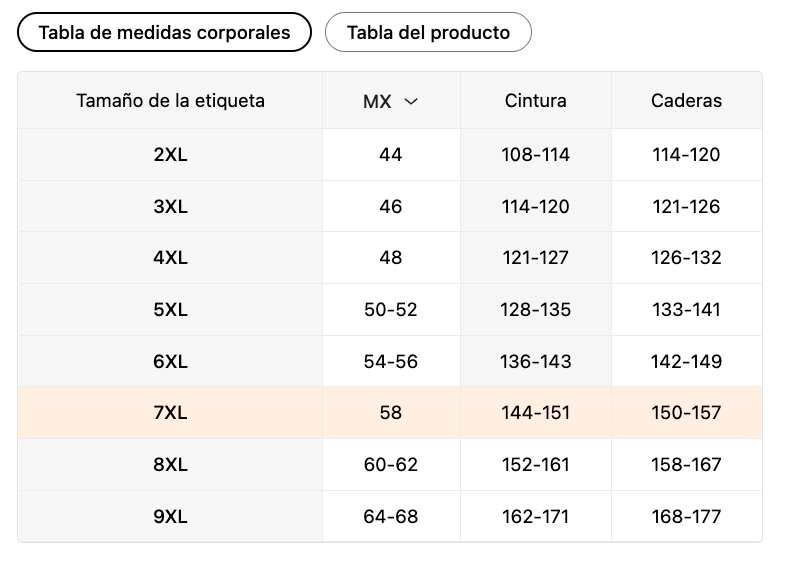
Task: Switch to Tabla de medidas corporales tab
Action: tap(165, 32)
